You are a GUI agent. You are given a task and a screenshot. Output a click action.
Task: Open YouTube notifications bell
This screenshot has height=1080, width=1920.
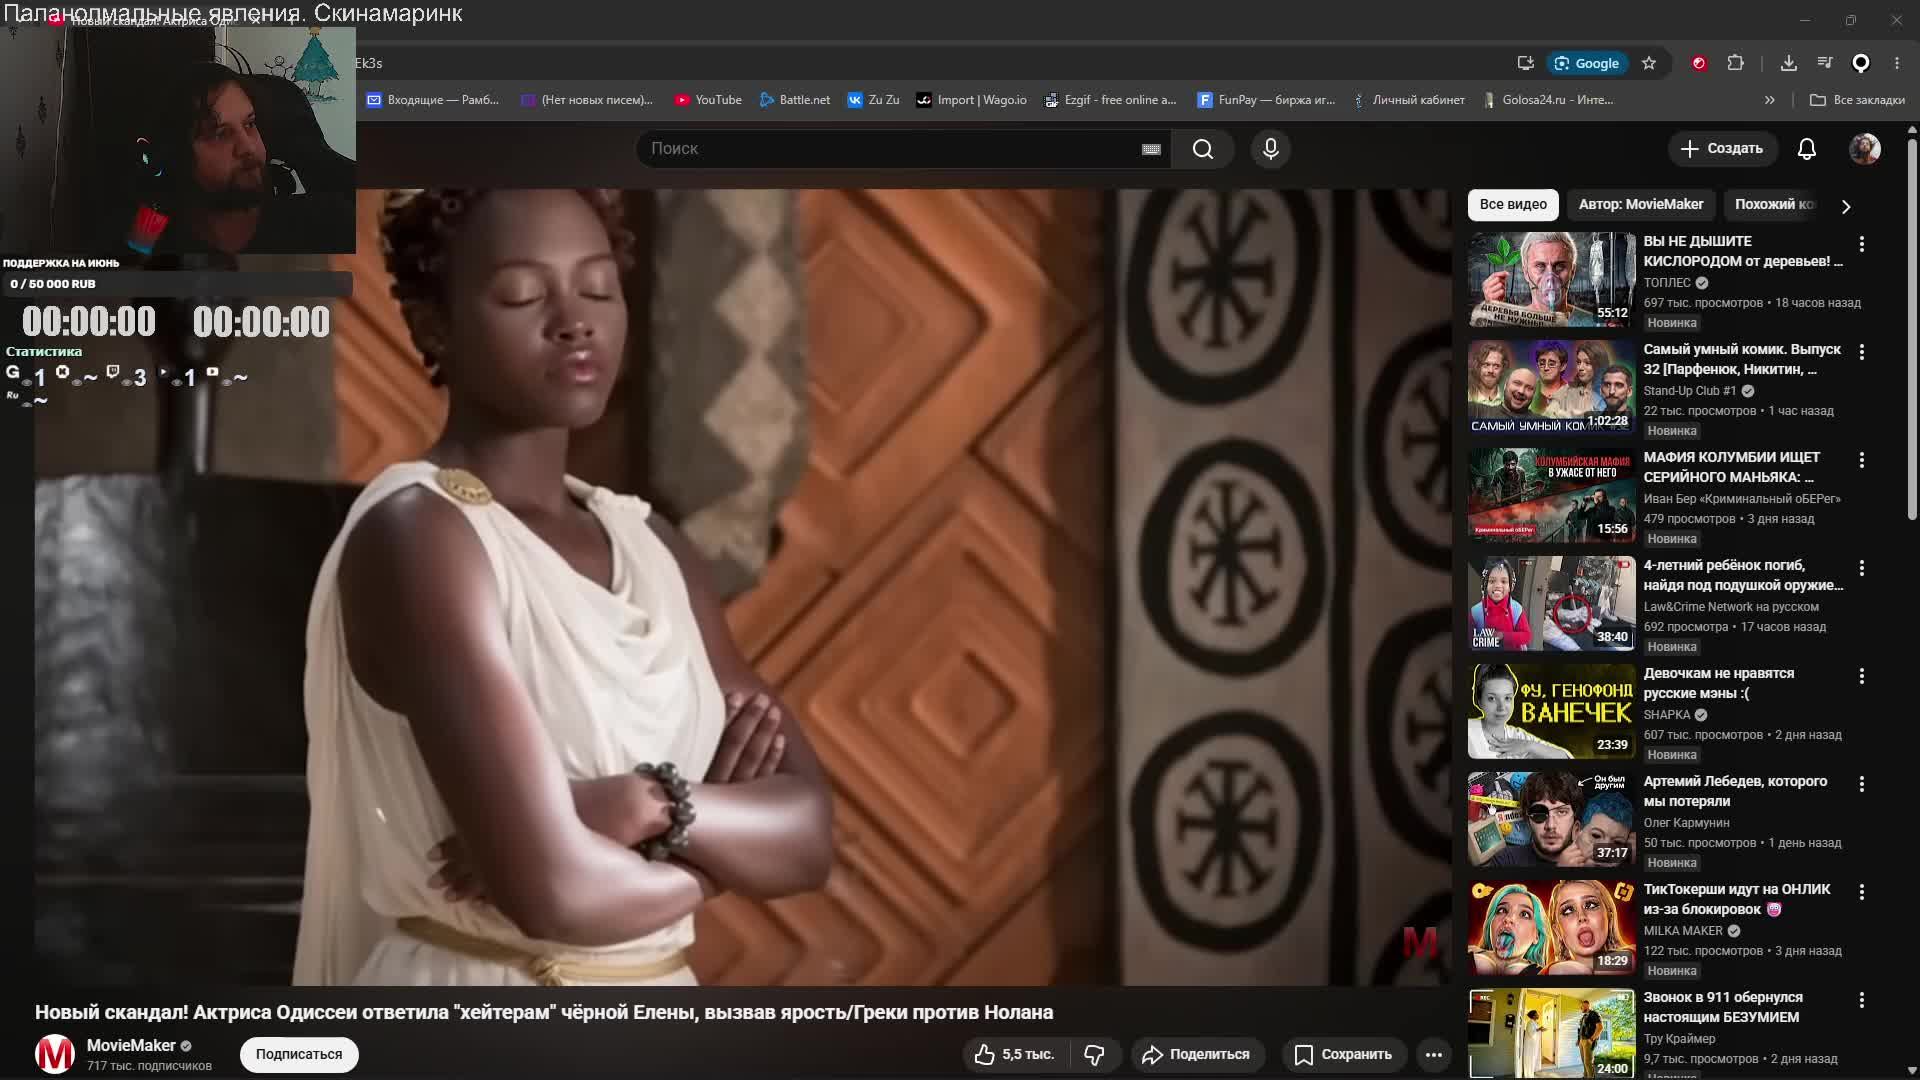1807,149
